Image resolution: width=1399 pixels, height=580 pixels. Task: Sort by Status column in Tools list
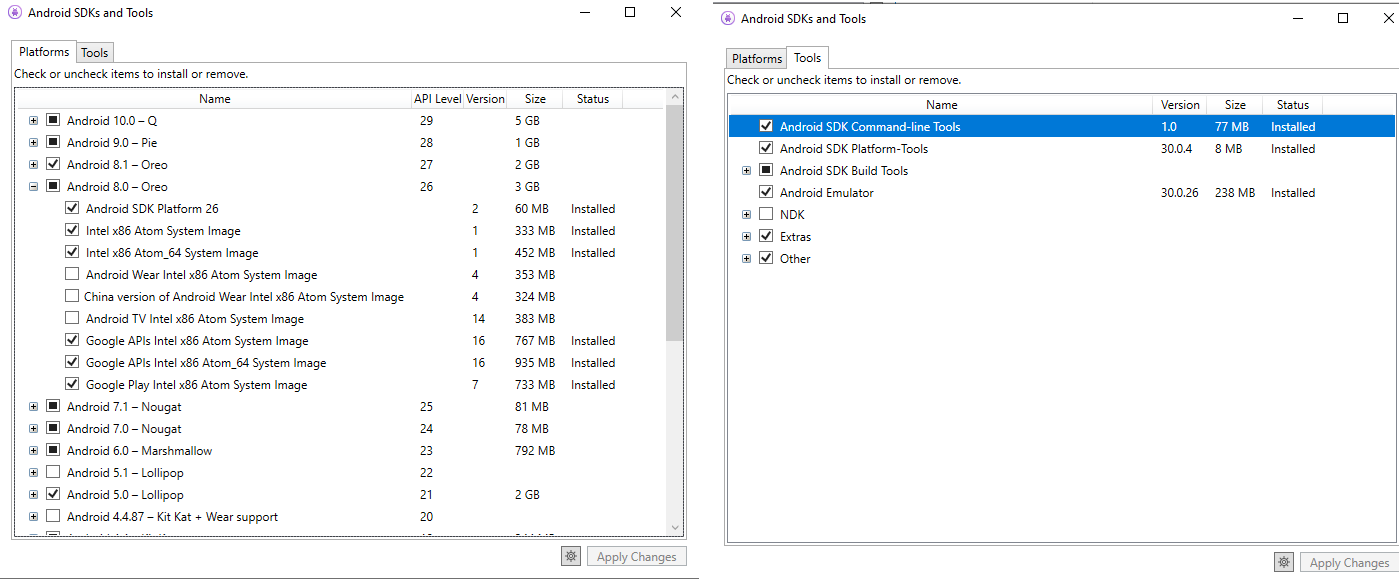1292,105
